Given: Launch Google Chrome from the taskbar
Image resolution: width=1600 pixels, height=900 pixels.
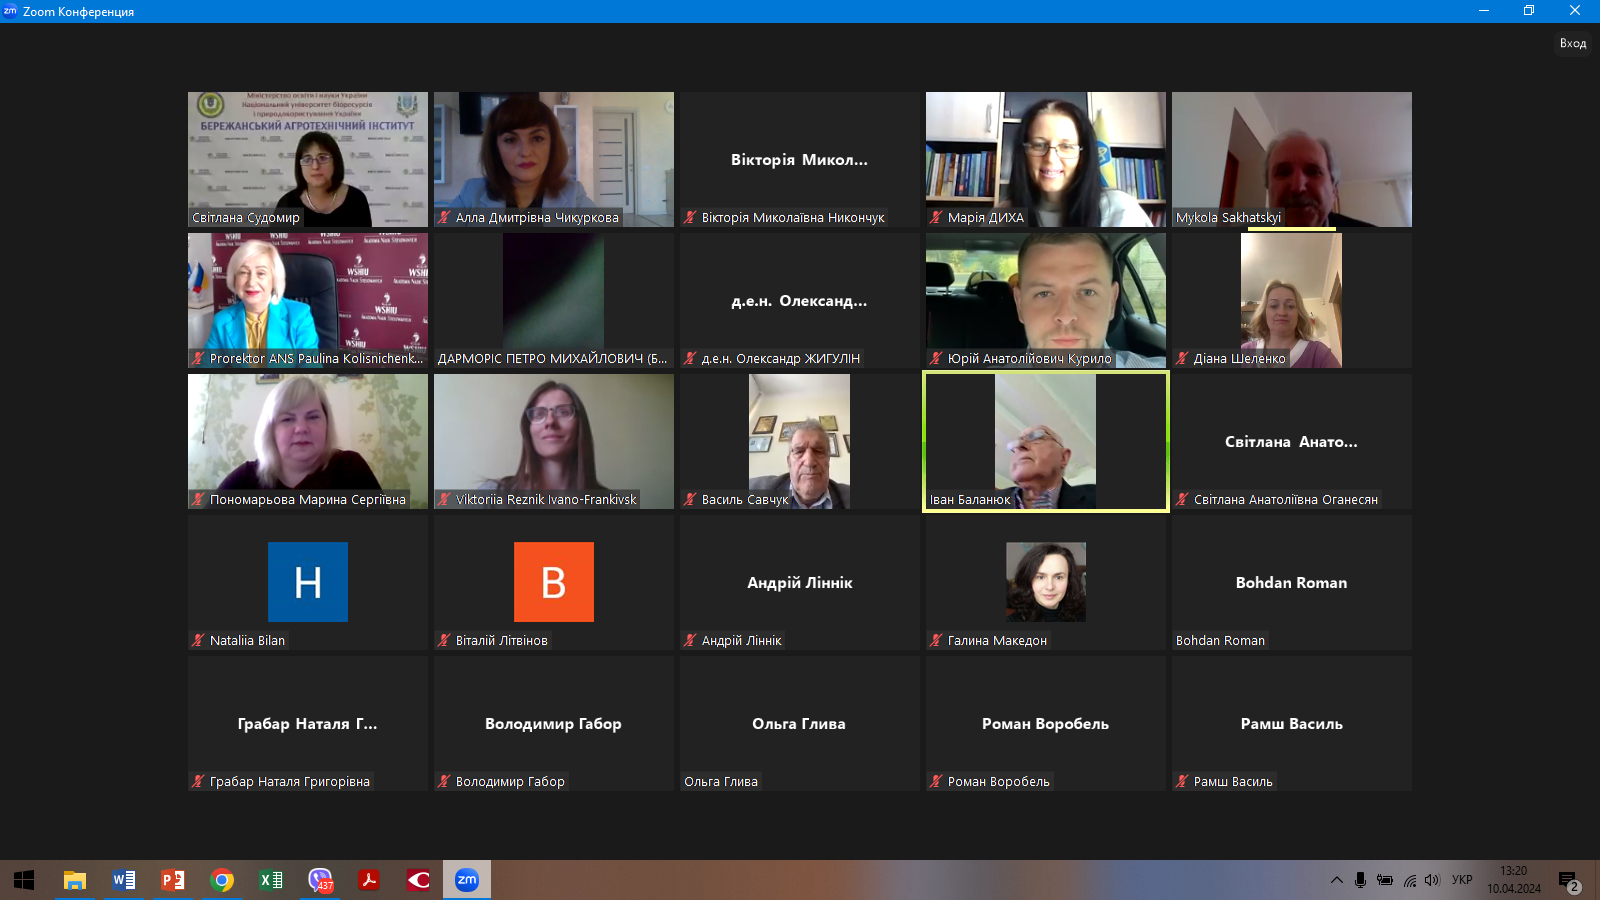Looking at the screenshot, I should pyautogui.click(x=222, y=880).
